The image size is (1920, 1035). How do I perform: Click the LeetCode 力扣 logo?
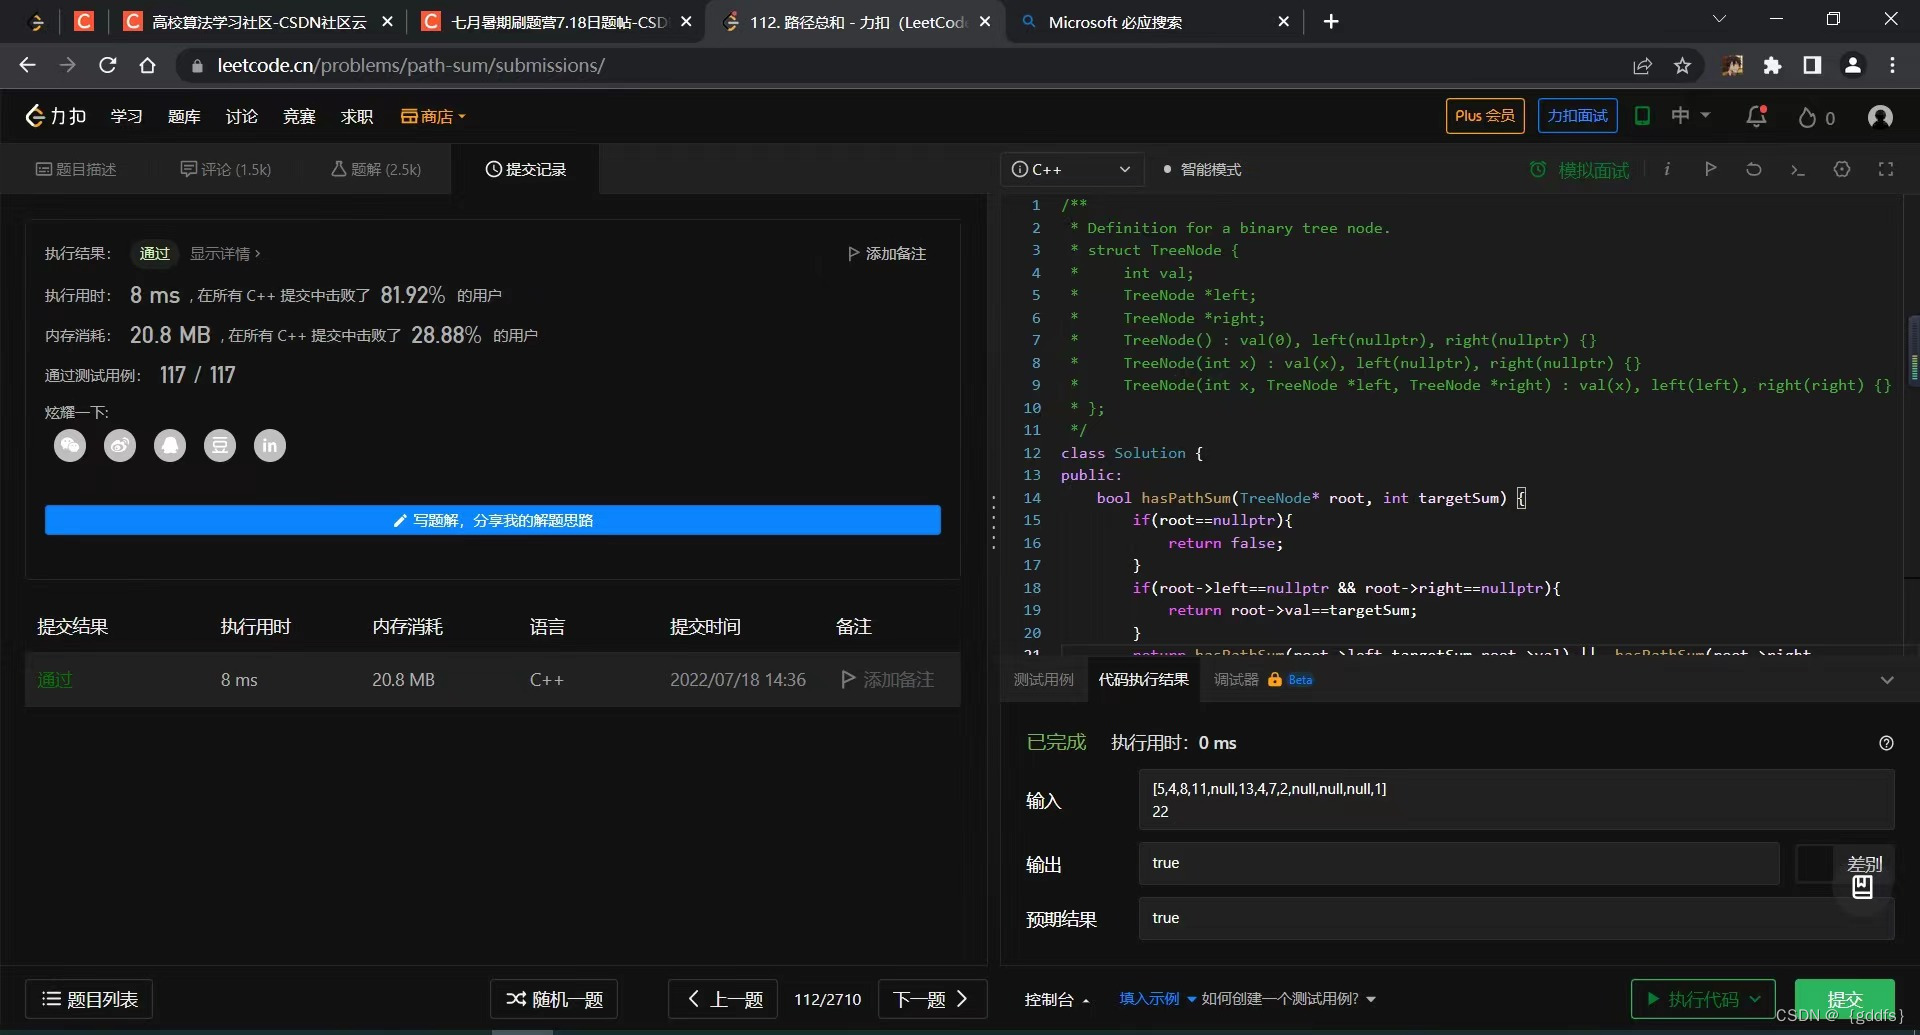pyautogui.click(x=56, y=116)
